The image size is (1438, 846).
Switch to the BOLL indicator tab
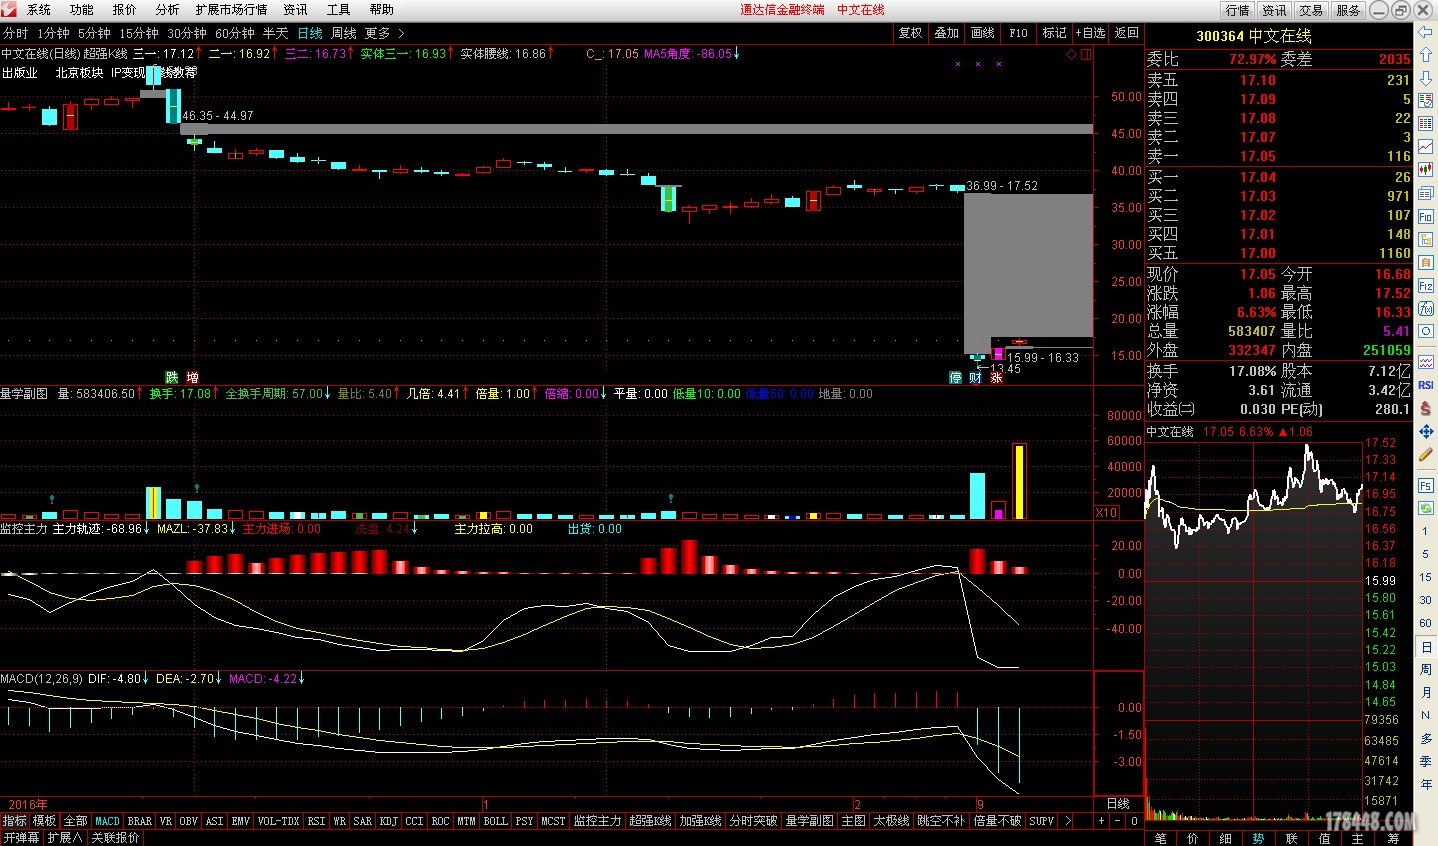click(495, 821)
